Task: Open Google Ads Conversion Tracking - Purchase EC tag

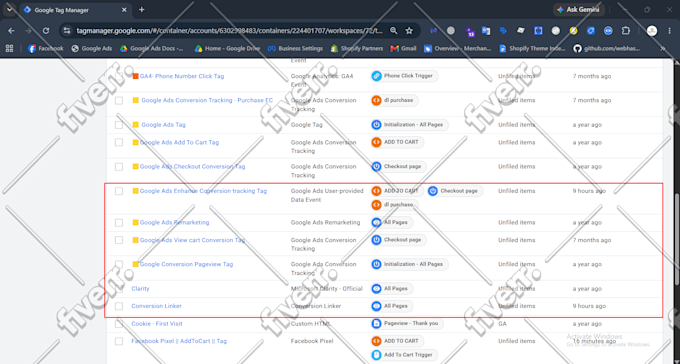Action: (207, 100)
